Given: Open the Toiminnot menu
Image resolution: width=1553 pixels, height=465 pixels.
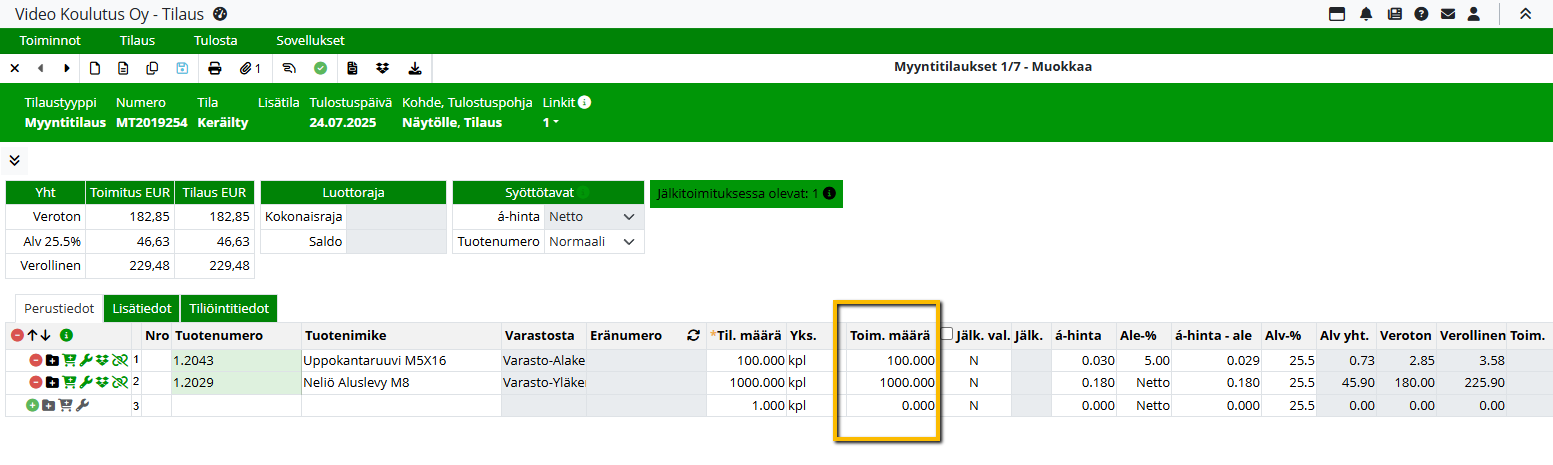Looking at the screenshot, I should pos(50,41).
